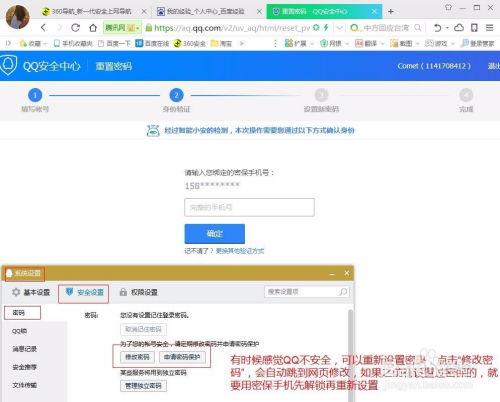Click the 申请密码保护 button
Screen dimensions: 500x402
[x=182, y=357]
